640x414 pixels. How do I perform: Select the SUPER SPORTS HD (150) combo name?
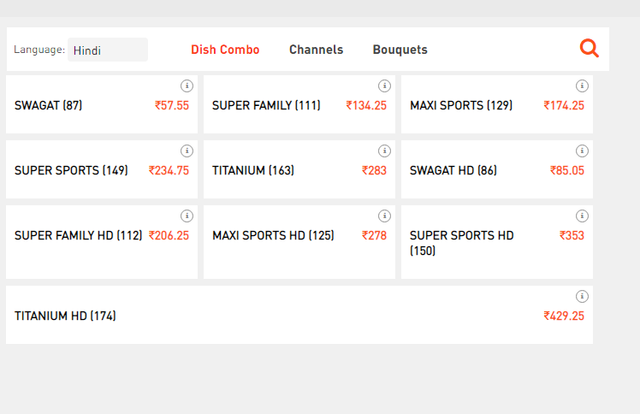(462, 243)
